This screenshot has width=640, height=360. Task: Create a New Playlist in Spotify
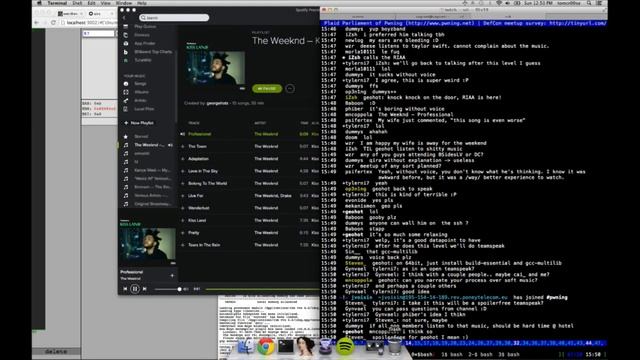139,123
